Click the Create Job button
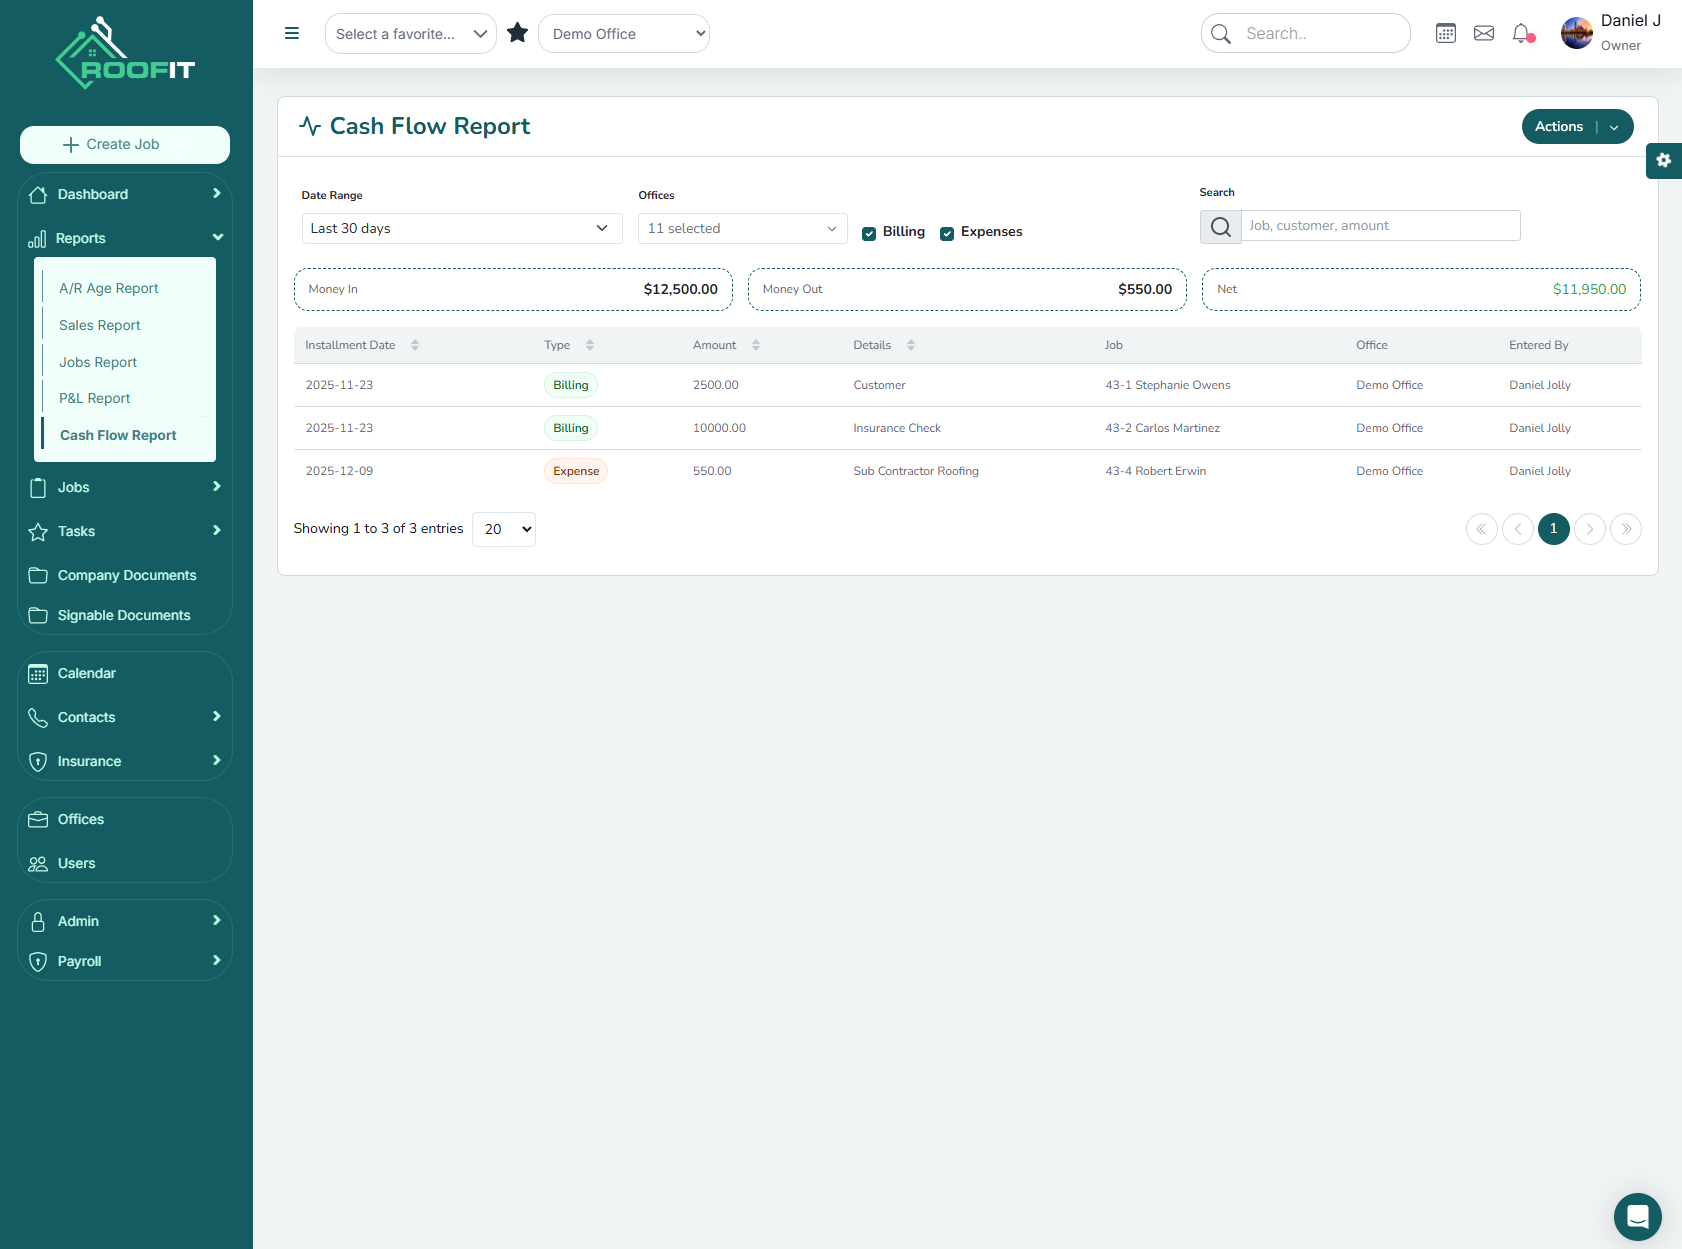The width and height of the screenshot is (1682, 1249). (x=124, y=144)
